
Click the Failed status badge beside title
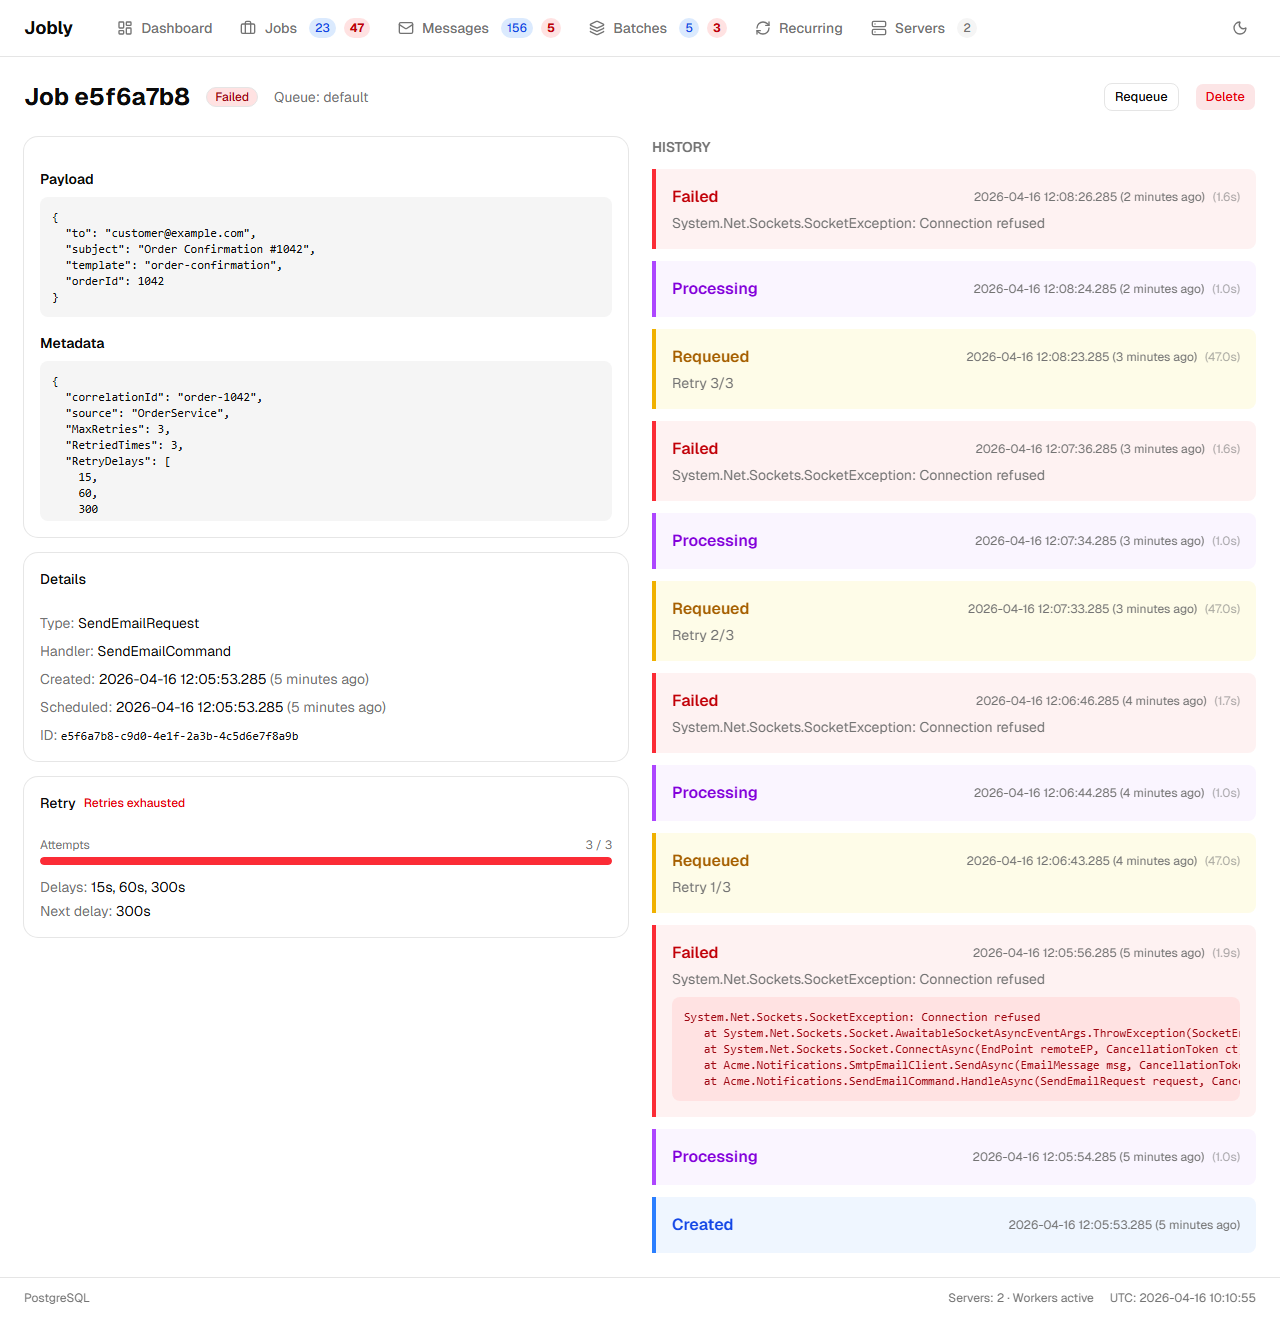pos(232,97)
